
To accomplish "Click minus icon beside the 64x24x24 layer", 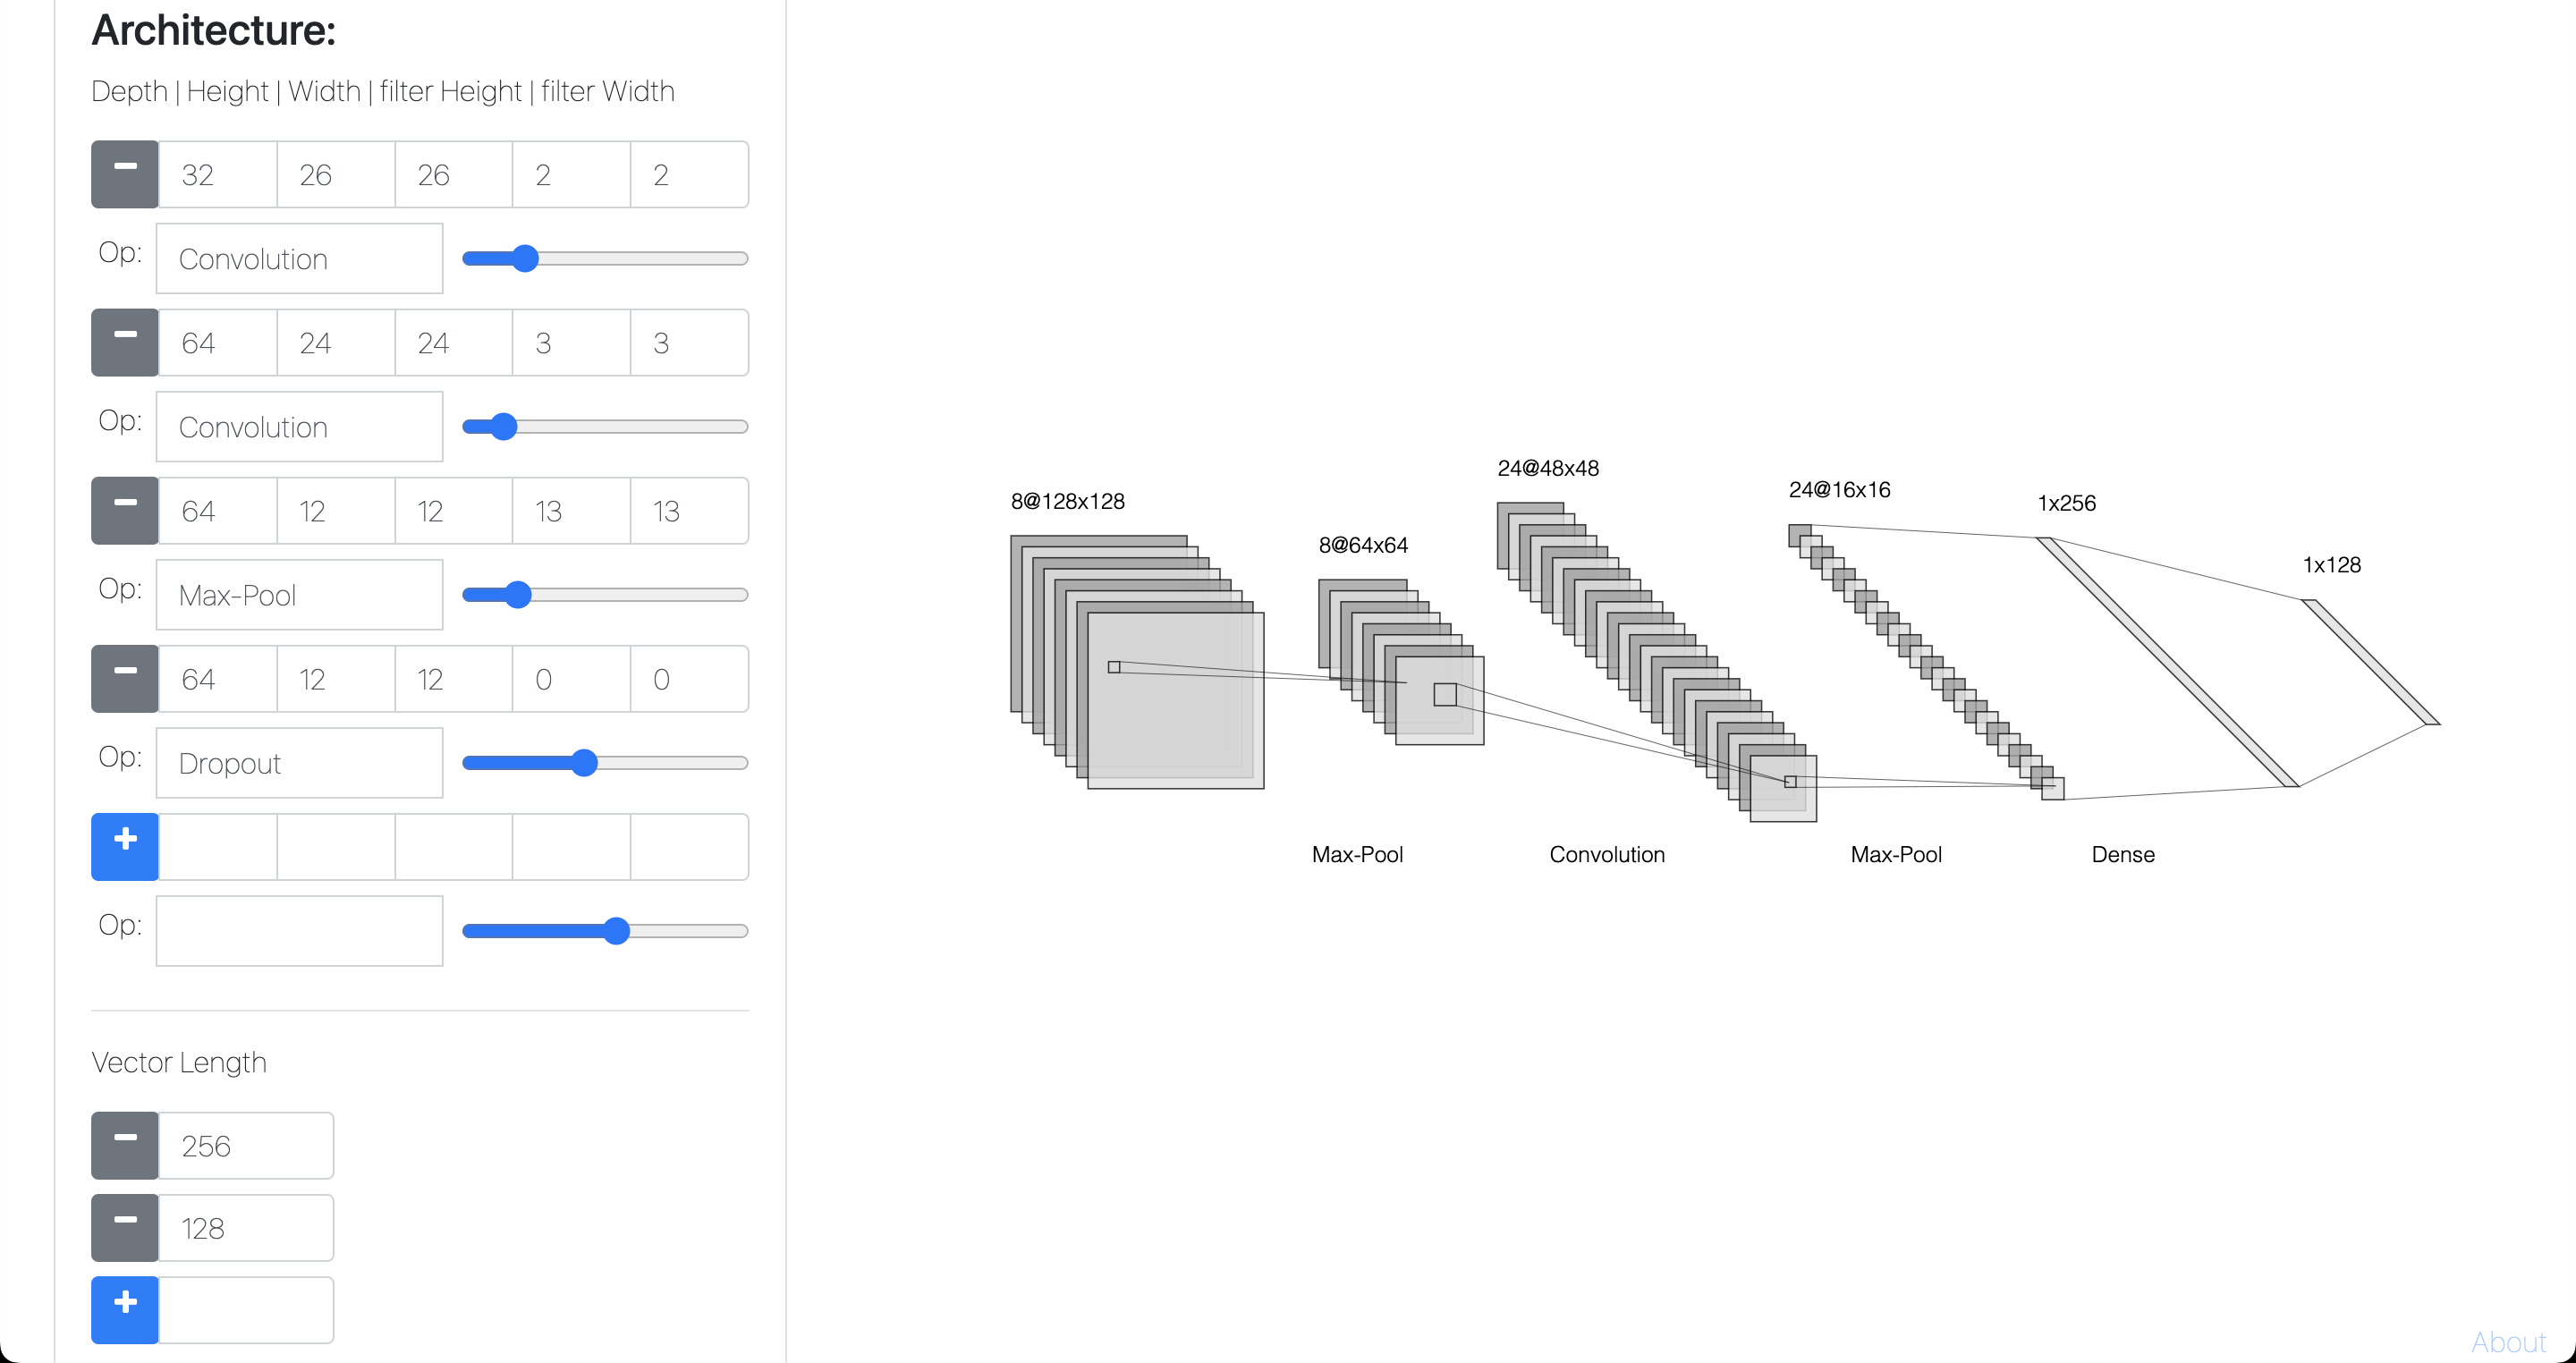I will (x=124, y=342).
